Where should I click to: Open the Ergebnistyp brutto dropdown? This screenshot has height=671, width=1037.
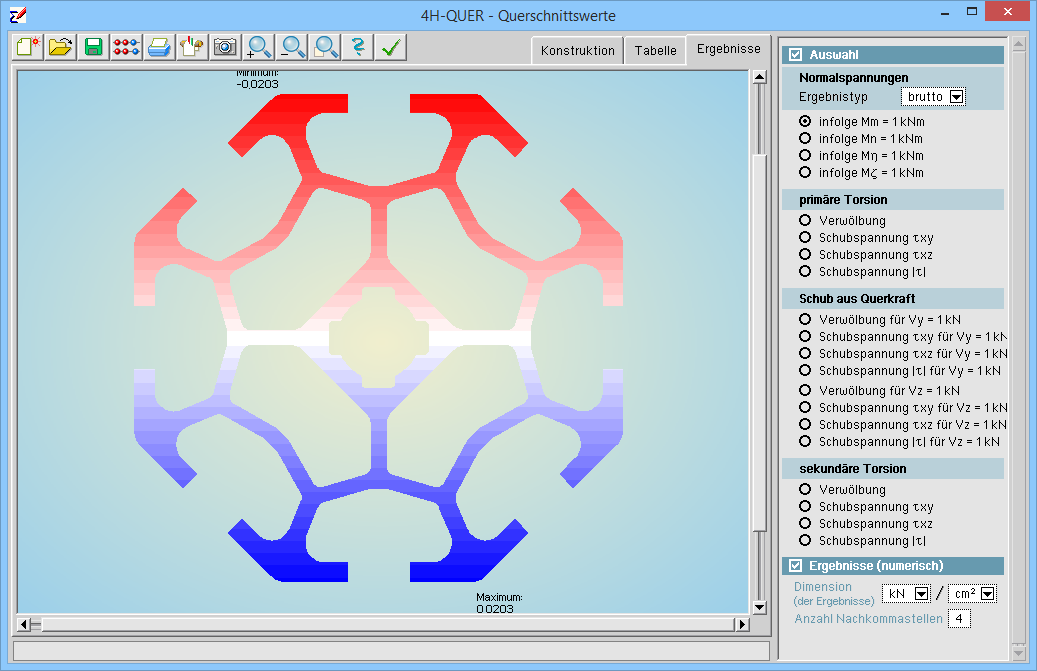(x=956, y=97)
